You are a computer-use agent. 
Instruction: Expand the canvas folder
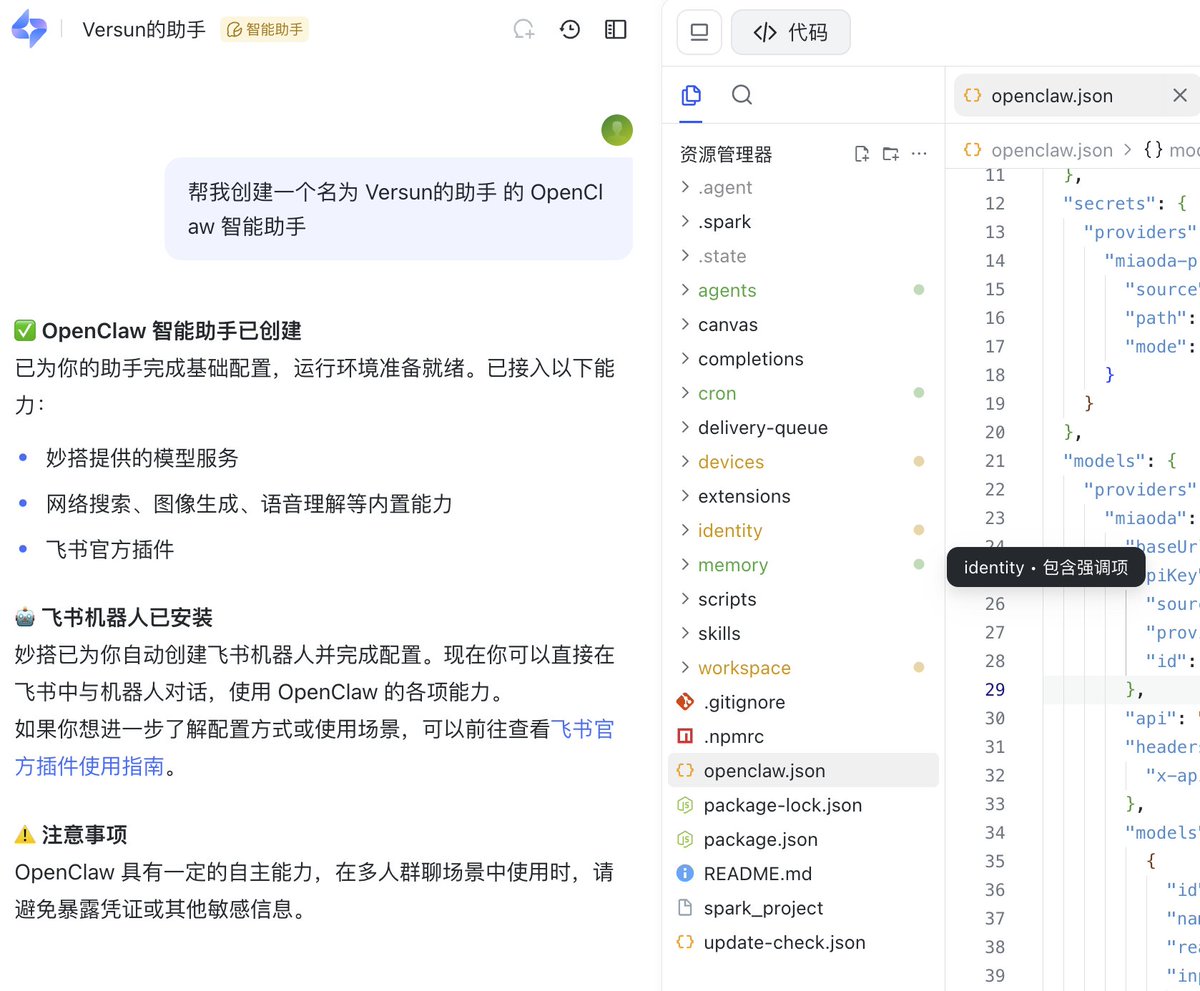click(x=803, y=325)
